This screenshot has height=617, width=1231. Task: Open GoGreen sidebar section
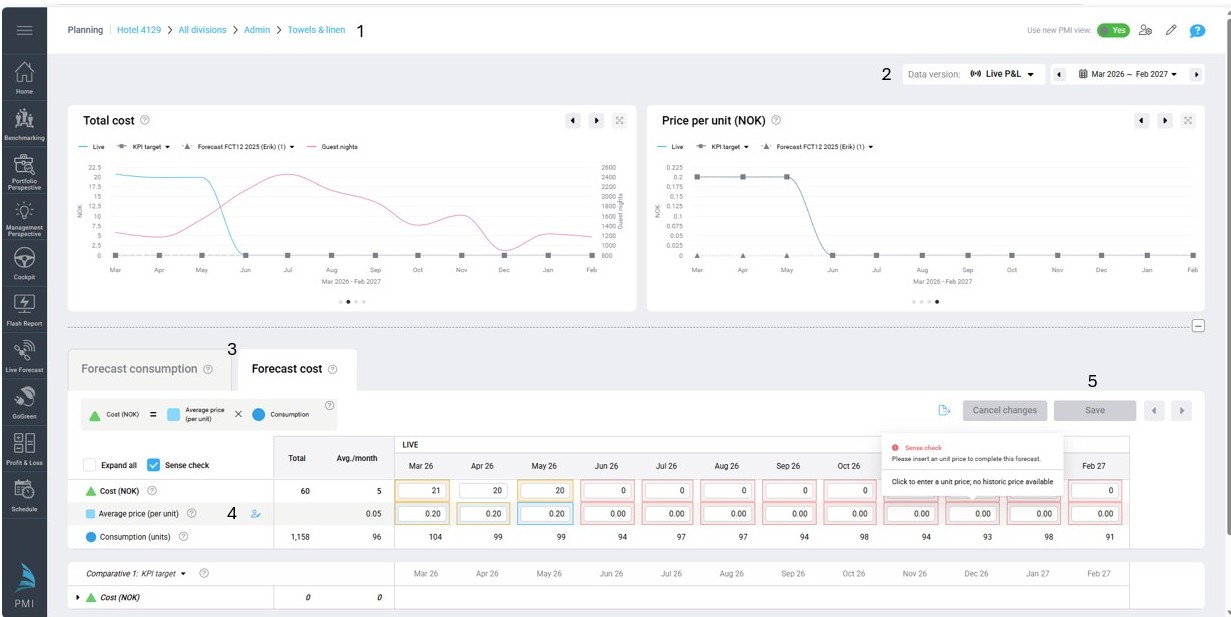pyautogui.click(x=24, y=401)
